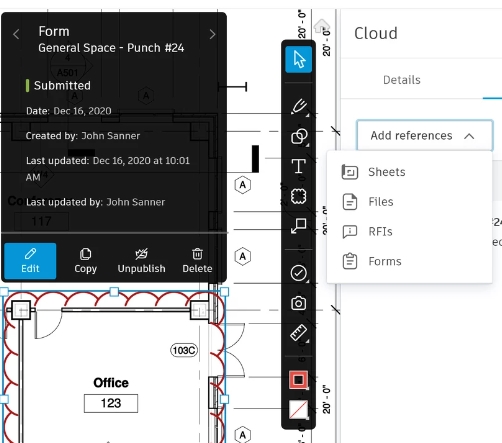Open the no-fill color swatch
The height and width of the screenshot is (443, 502).
point(298,409)
